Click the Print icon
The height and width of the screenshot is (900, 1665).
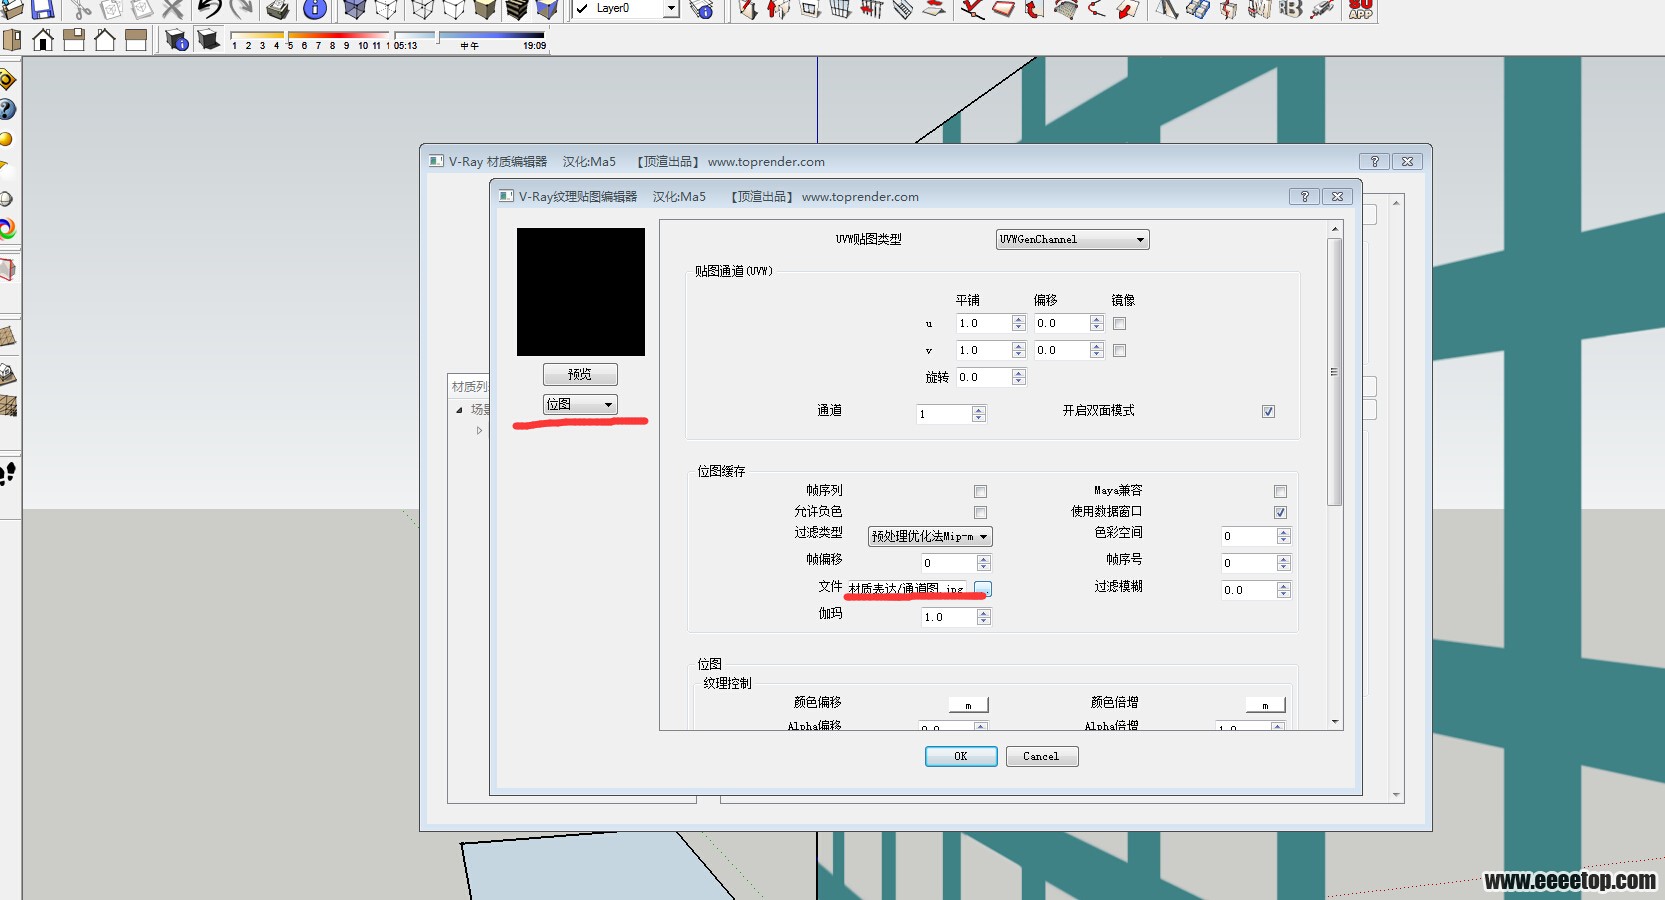[x=278, y=9]
